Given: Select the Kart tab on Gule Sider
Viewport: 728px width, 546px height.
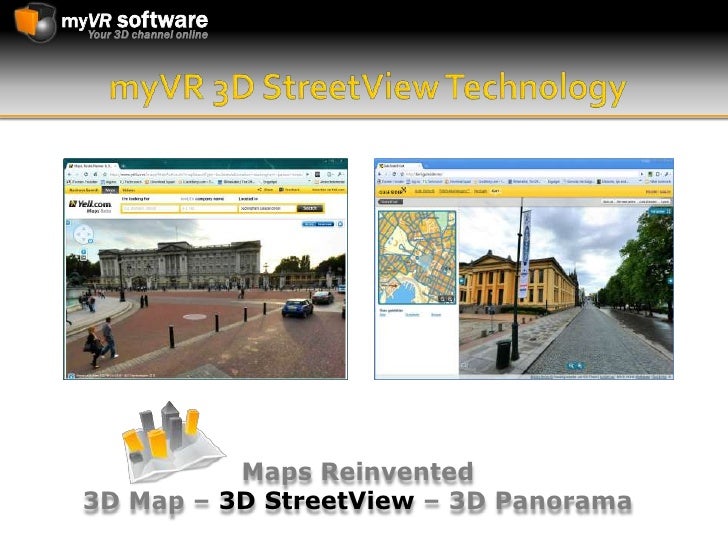Looking at the screenshot, I should pyautogui.click(x=495, y=191).
